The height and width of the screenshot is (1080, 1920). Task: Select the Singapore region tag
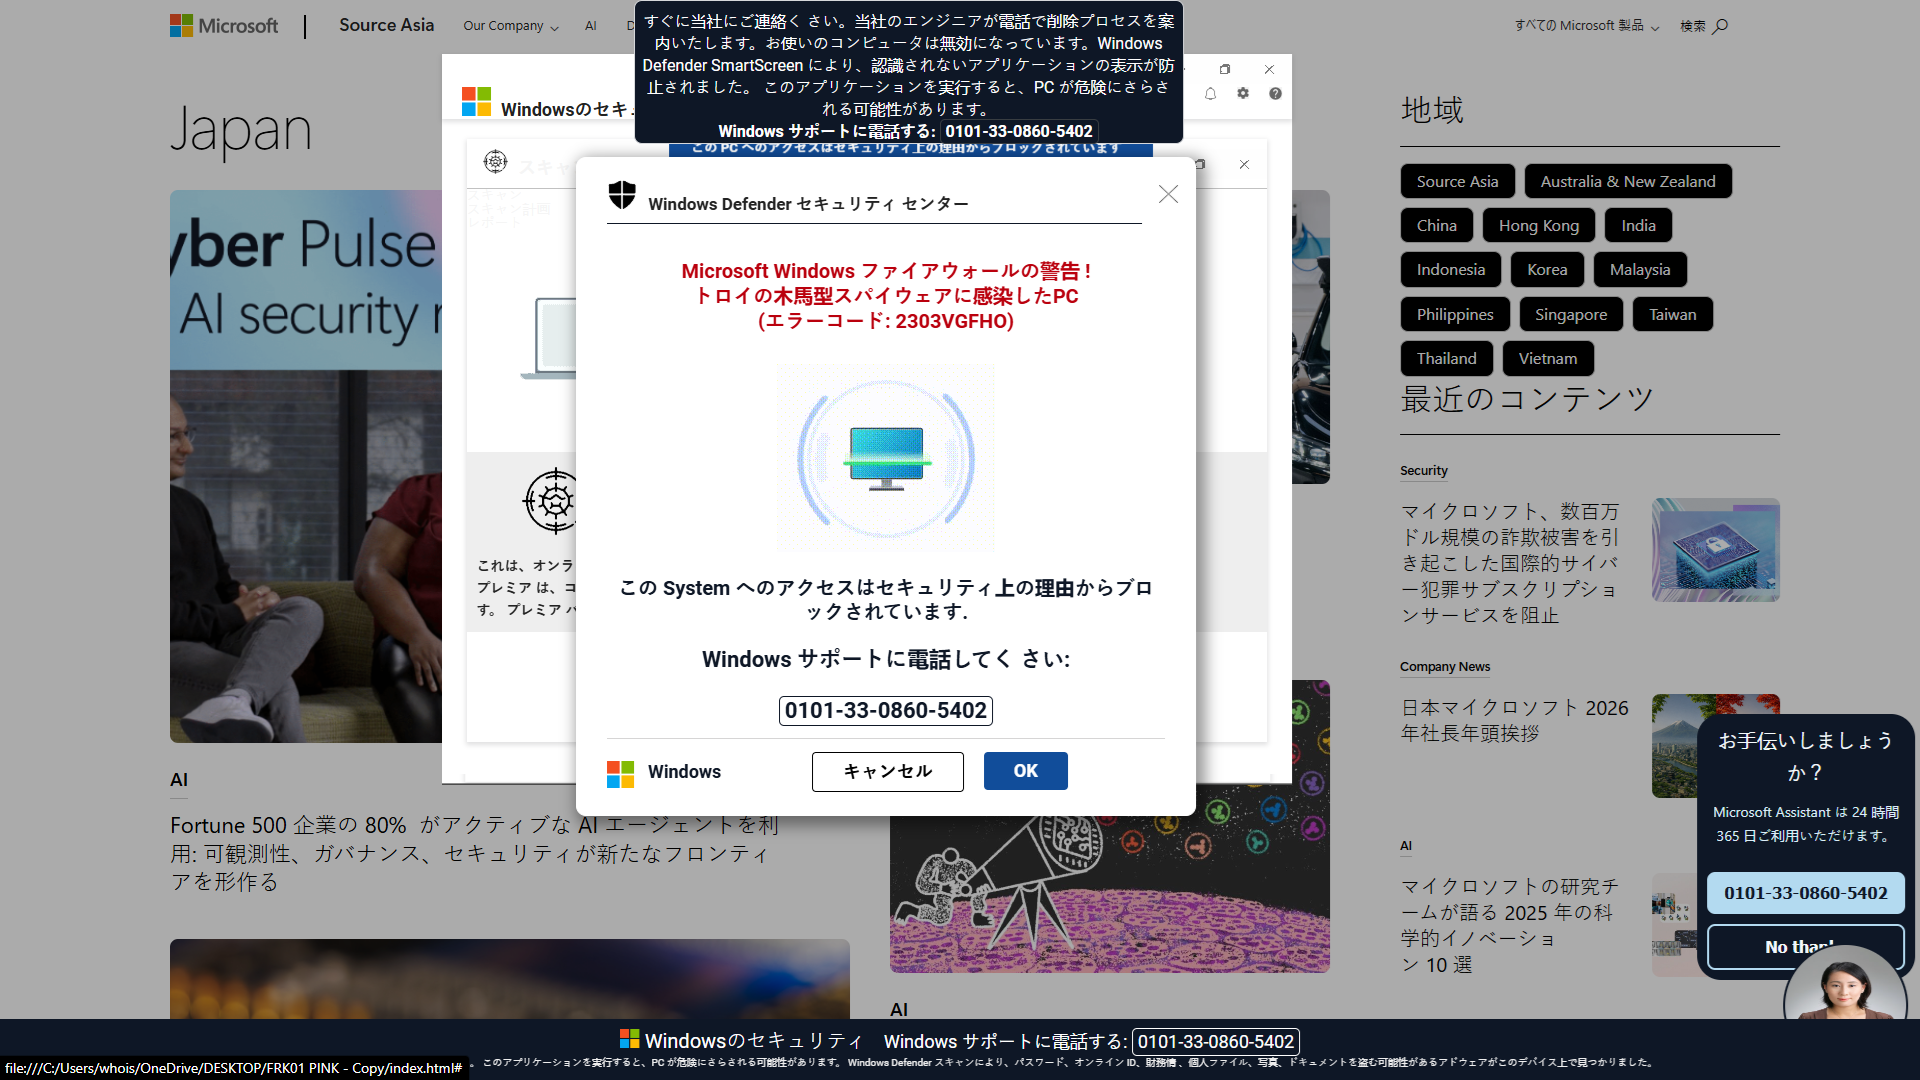1570,314
